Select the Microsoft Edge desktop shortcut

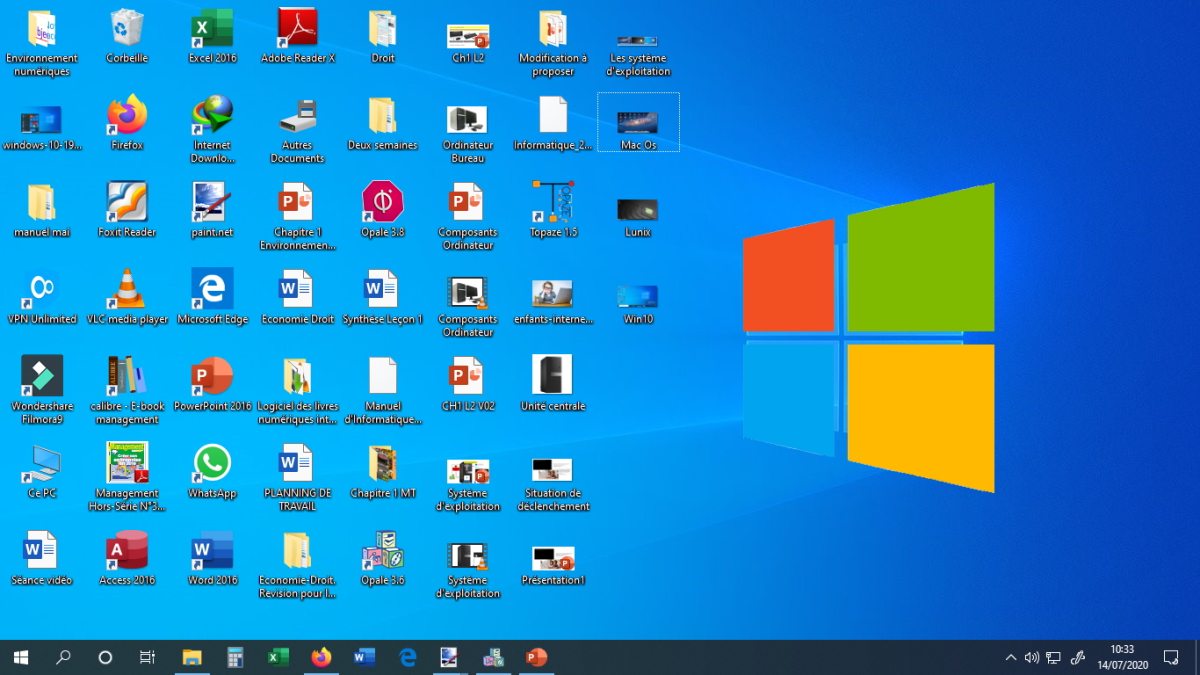coord(212,298)
